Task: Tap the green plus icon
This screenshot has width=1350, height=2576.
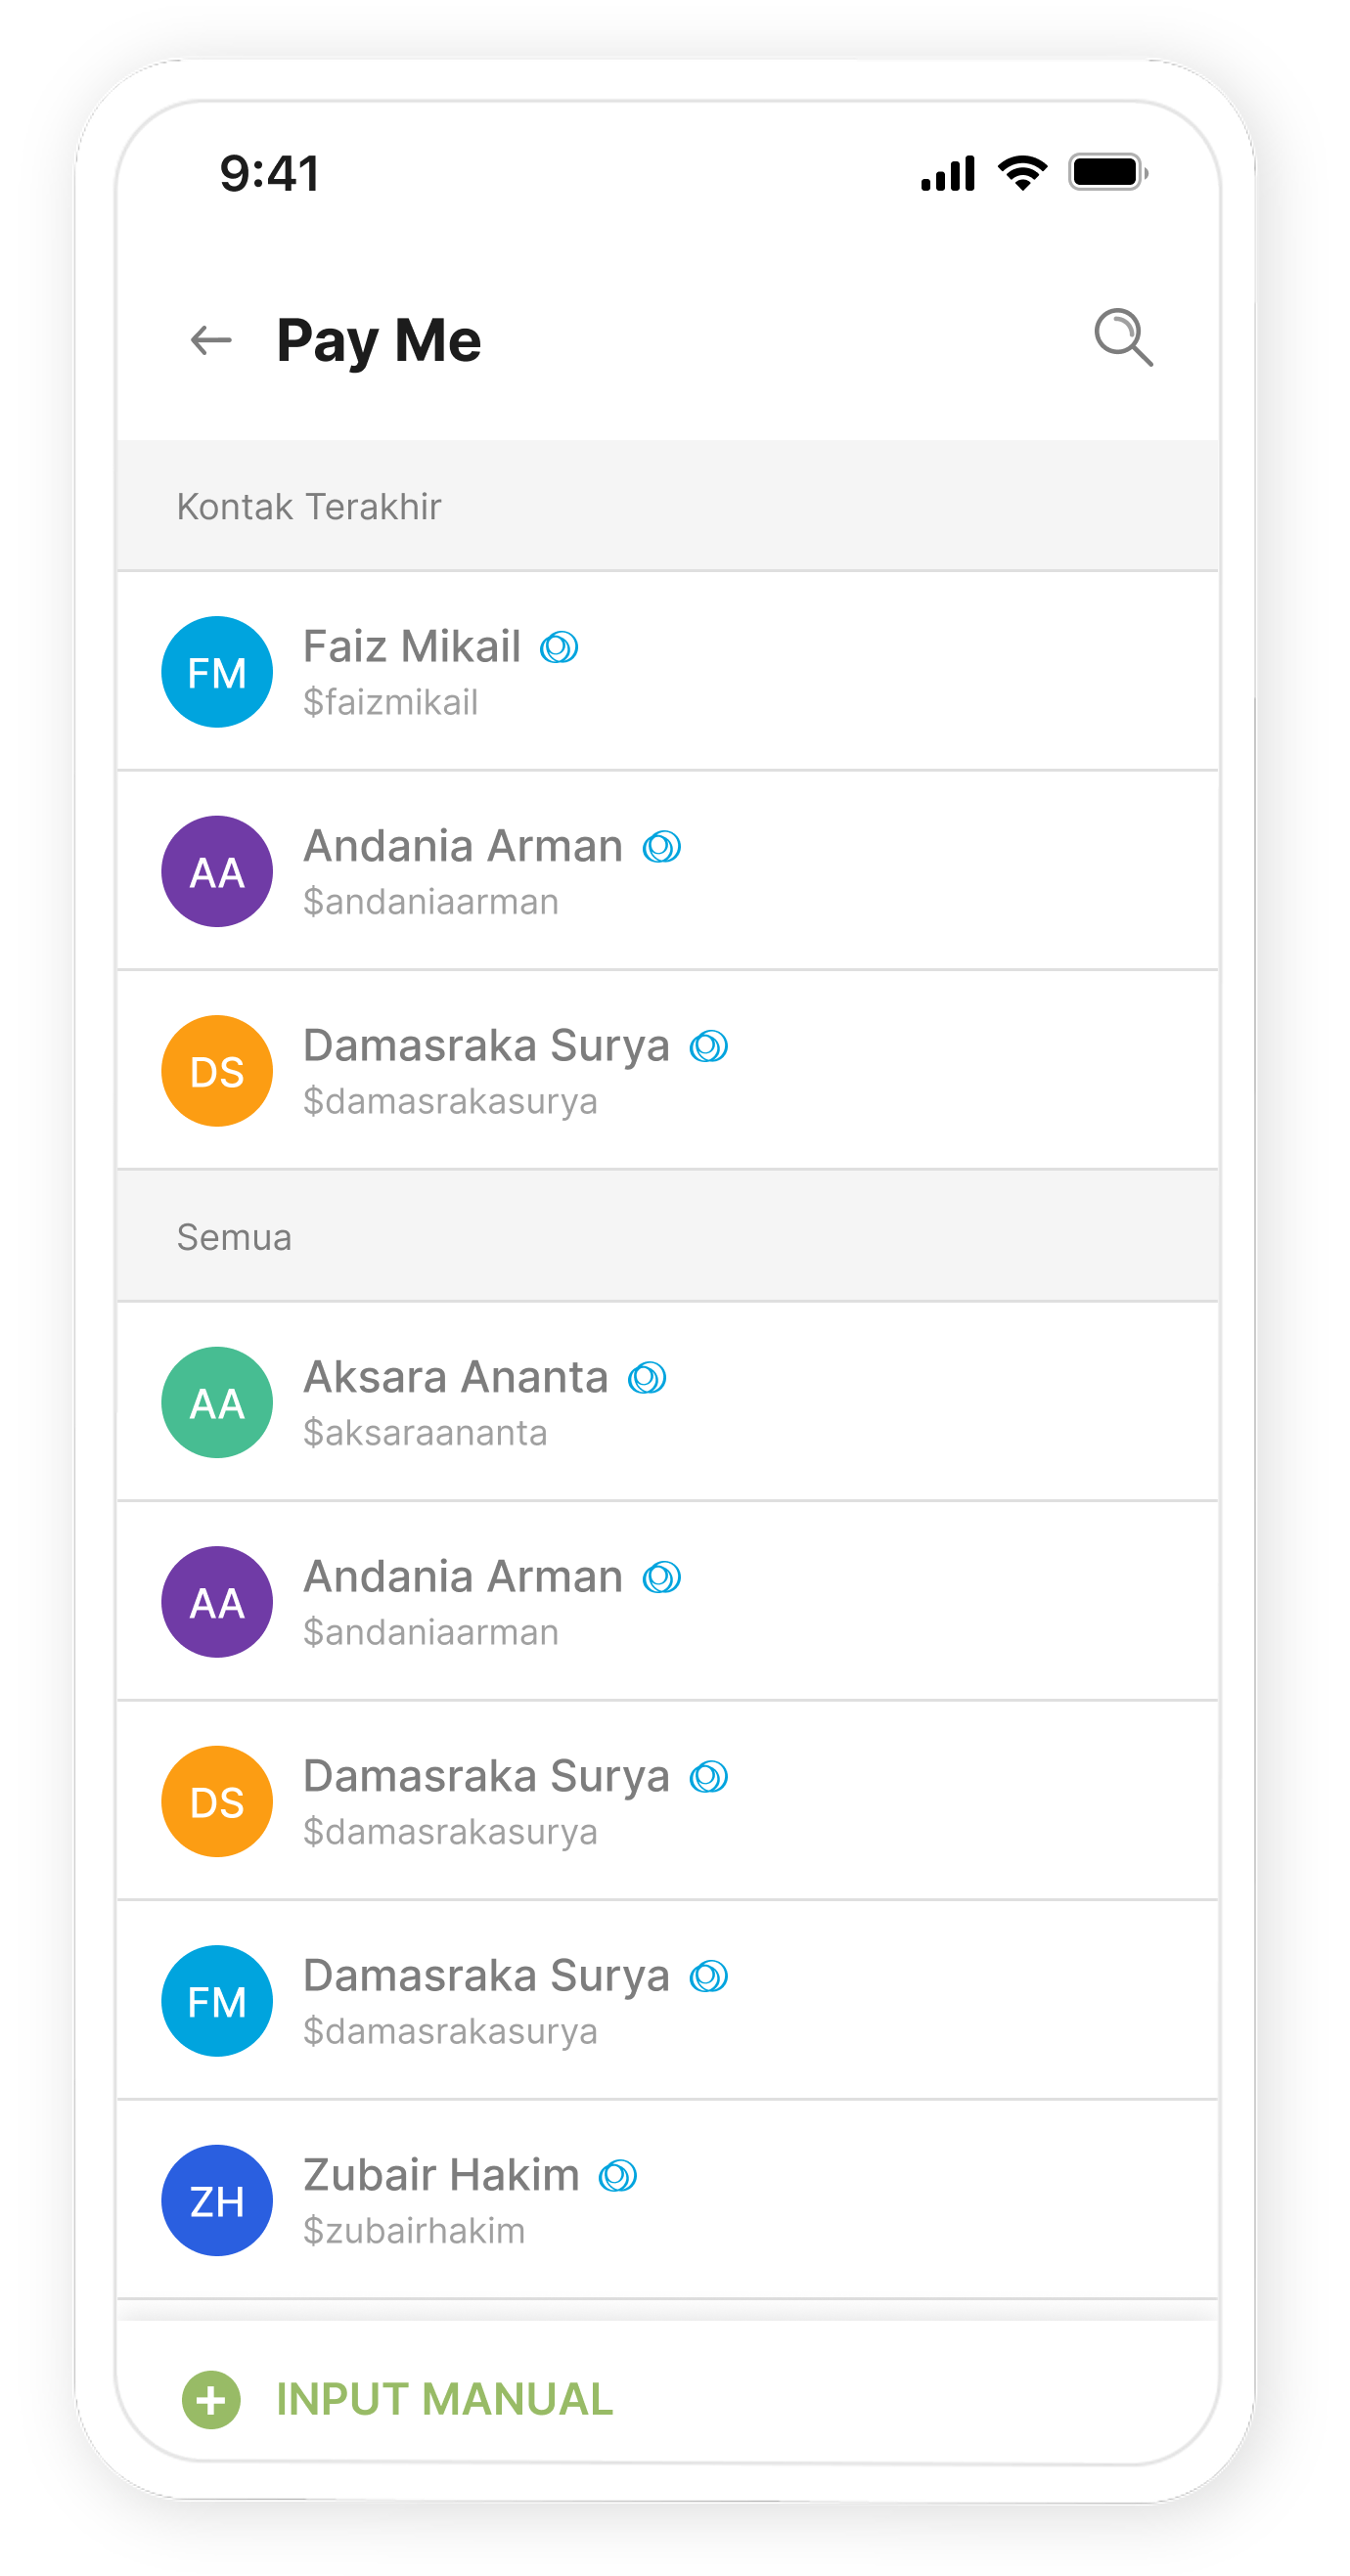Action: point(211,2399)
